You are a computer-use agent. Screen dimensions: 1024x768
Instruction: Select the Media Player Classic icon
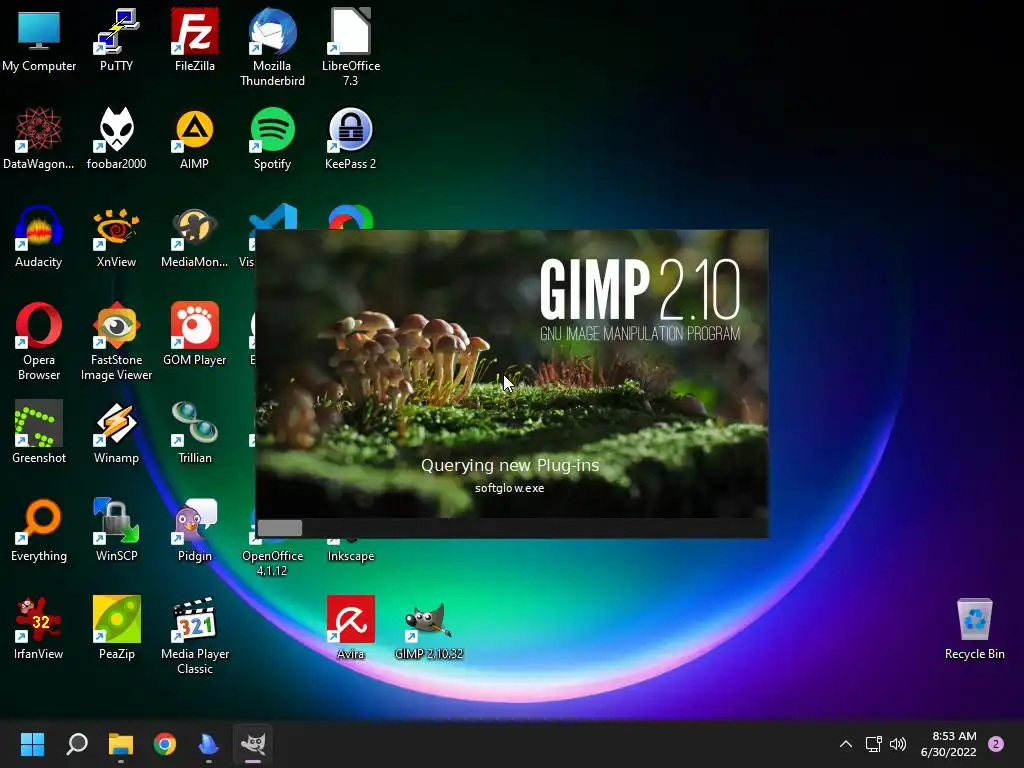tap(195, 635)
